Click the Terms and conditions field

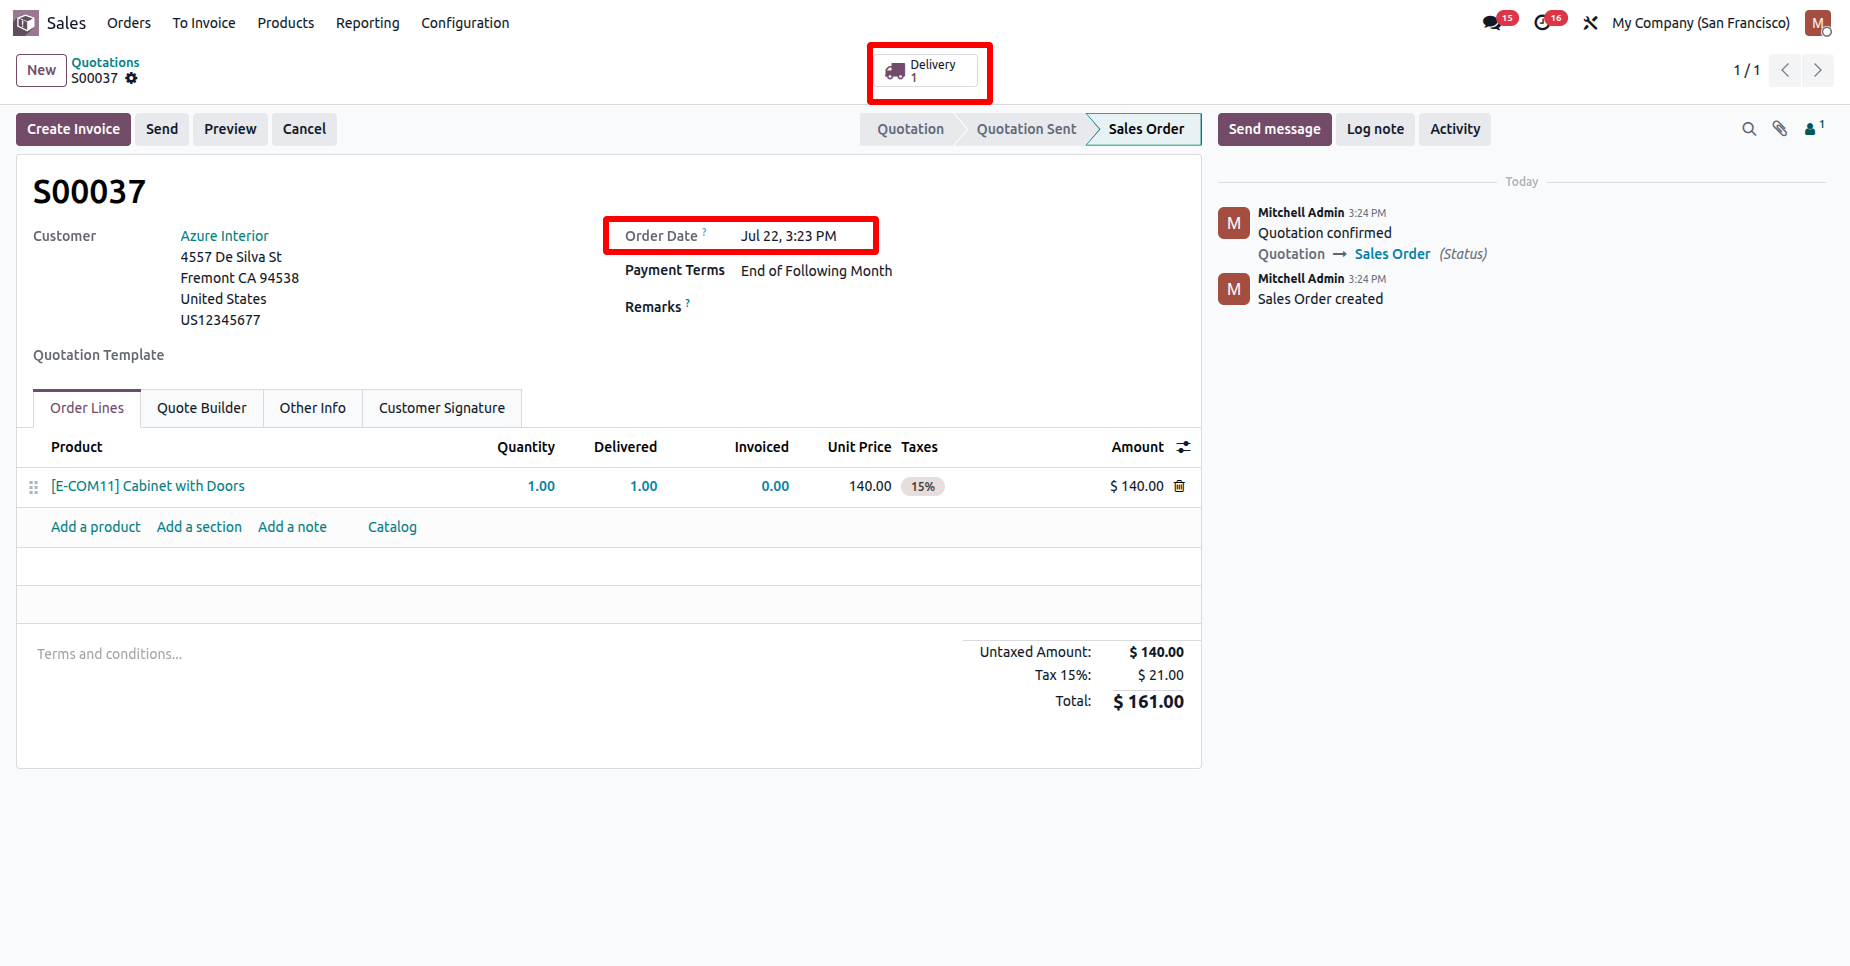[x=109, y=654]
